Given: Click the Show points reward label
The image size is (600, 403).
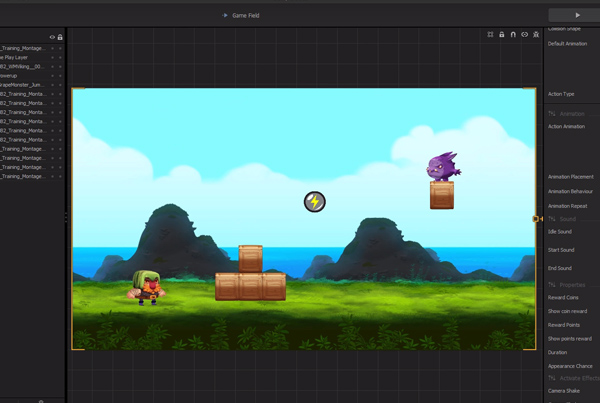Looking at the screenshot, I should pyautogui.click(x=570, y=339).
